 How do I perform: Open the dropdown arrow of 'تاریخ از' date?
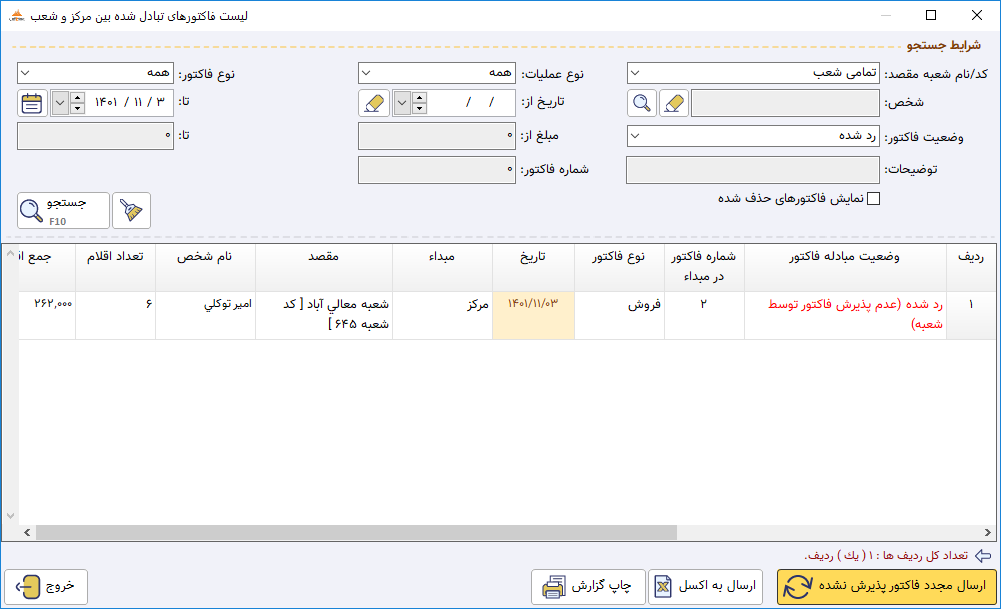point(402,103)
